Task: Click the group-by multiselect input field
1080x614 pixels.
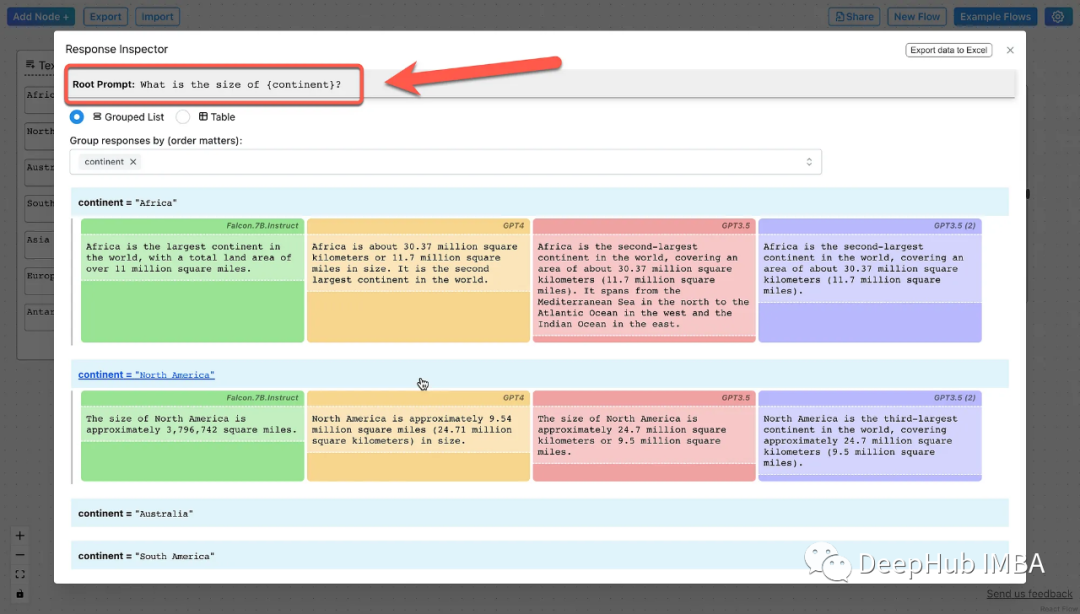Action: point(445,162)
